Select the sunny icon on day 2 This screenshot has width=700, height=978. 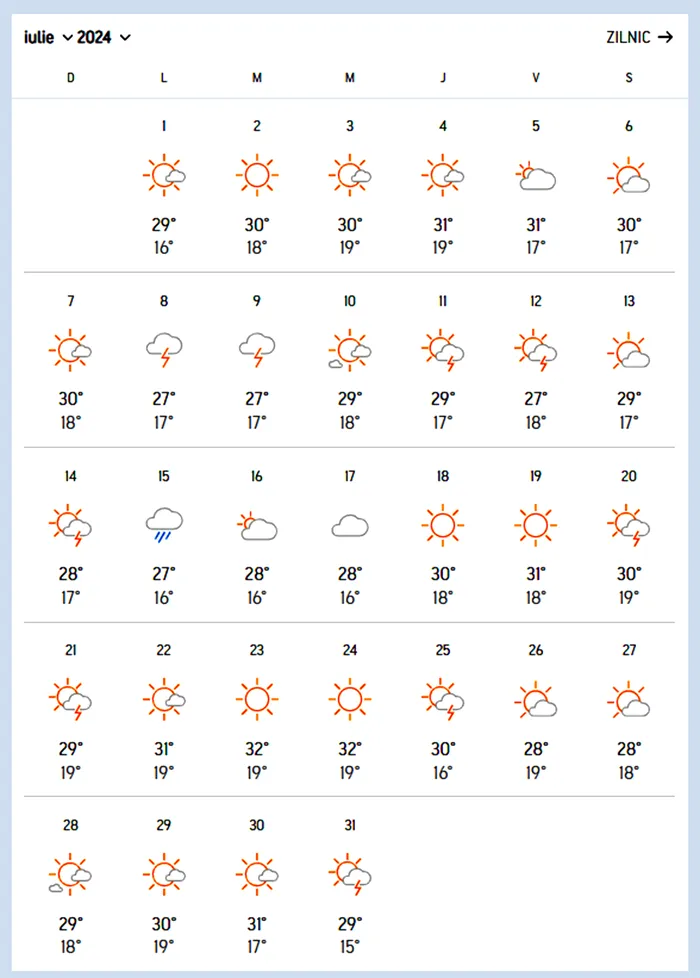[256, 175]
